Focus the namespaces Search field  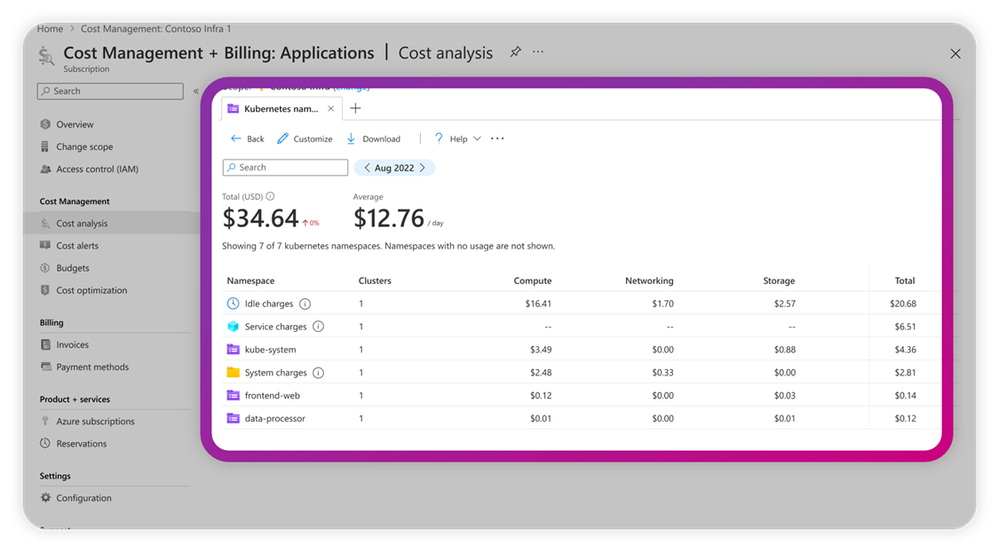coord(285,167)
